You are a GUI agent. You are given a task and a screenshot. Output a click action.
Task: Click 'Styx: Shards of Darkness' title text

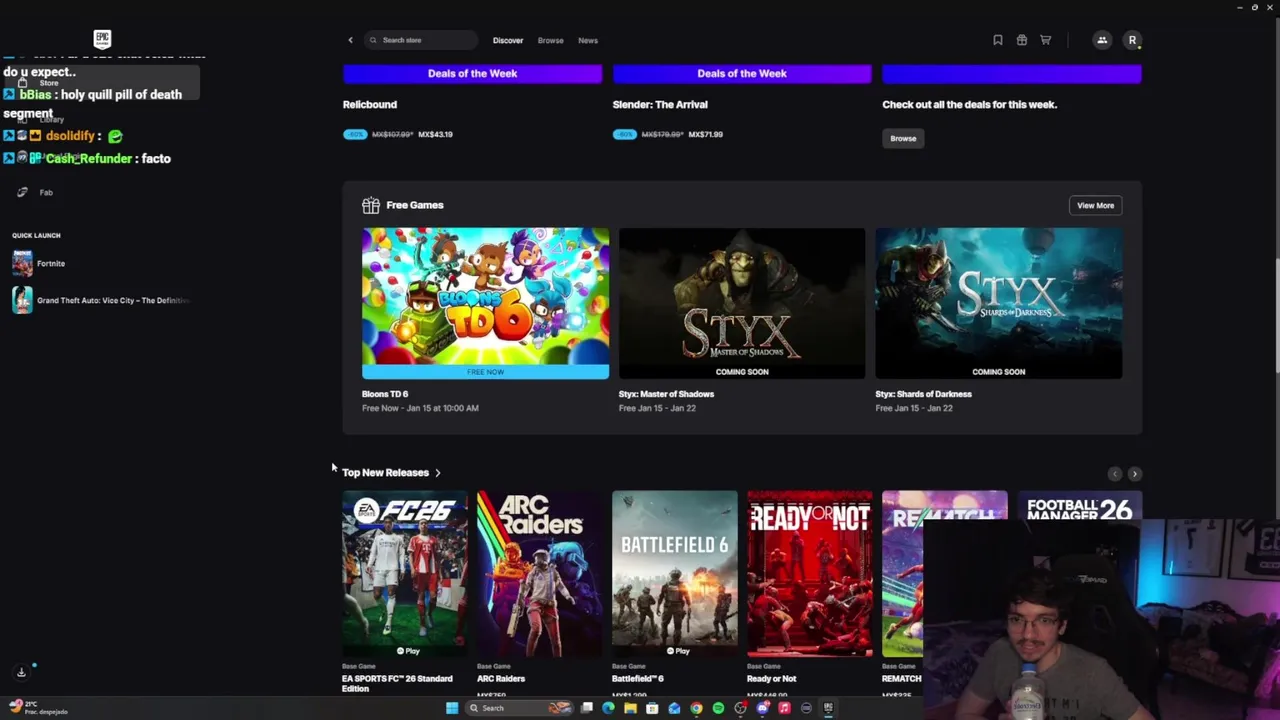tap(923, 394)
